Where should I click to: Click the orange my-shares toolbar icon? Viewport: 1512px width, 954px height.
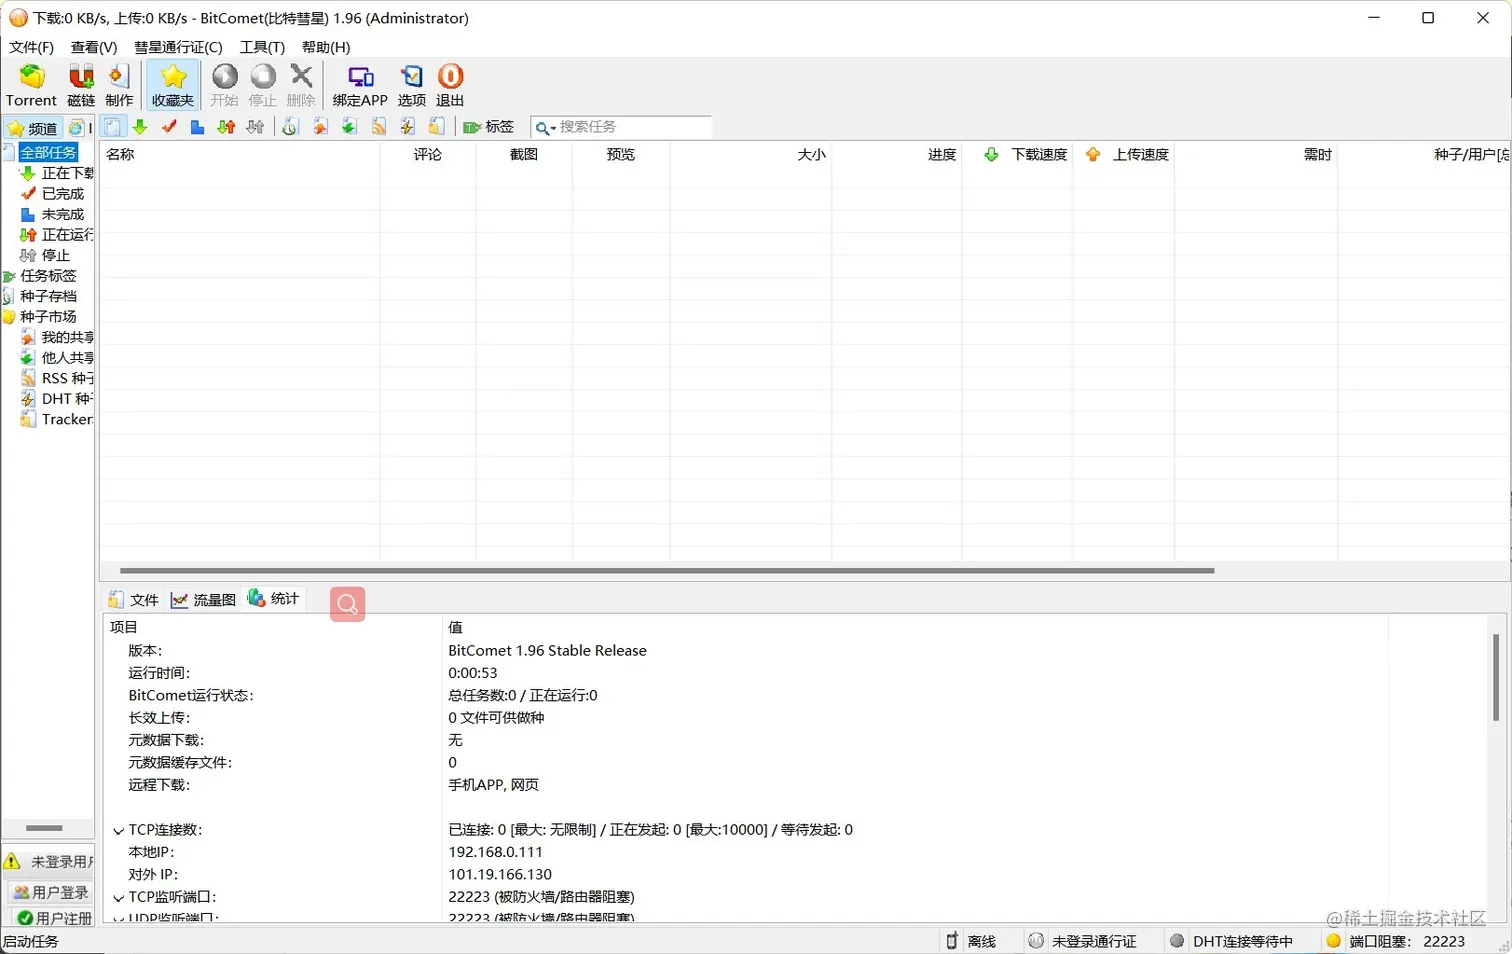click(x=320, y=127)
